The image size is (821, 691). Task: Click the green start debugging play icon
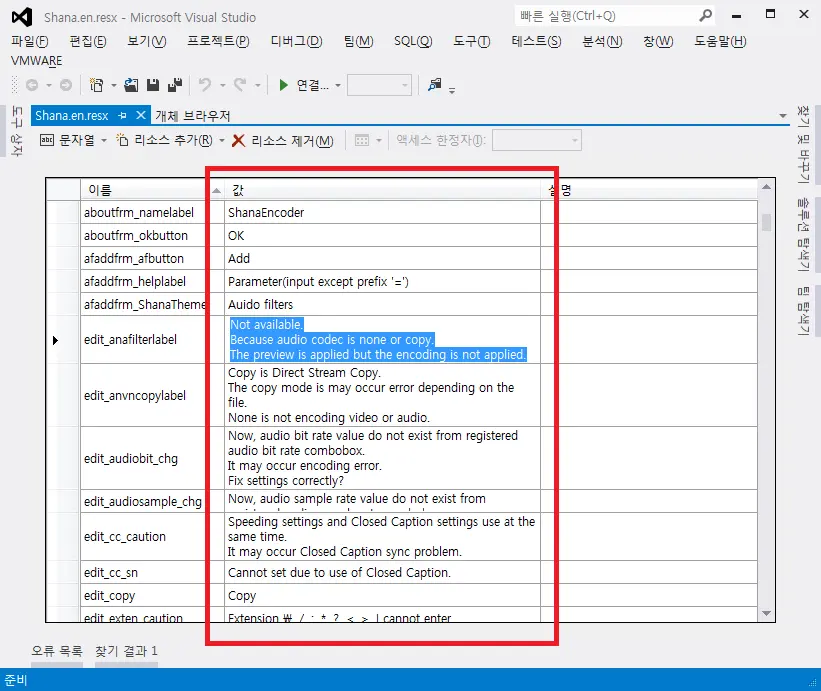coord(283,85)
